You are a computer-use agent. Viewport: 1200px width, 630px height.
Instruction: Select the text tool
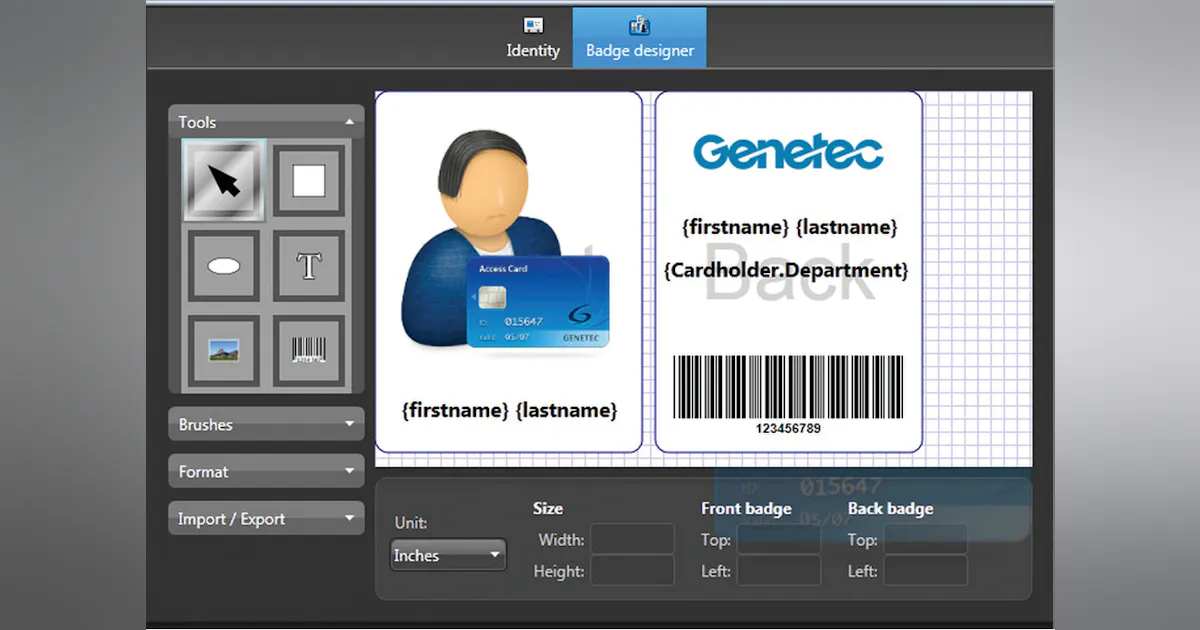point(309,265)
